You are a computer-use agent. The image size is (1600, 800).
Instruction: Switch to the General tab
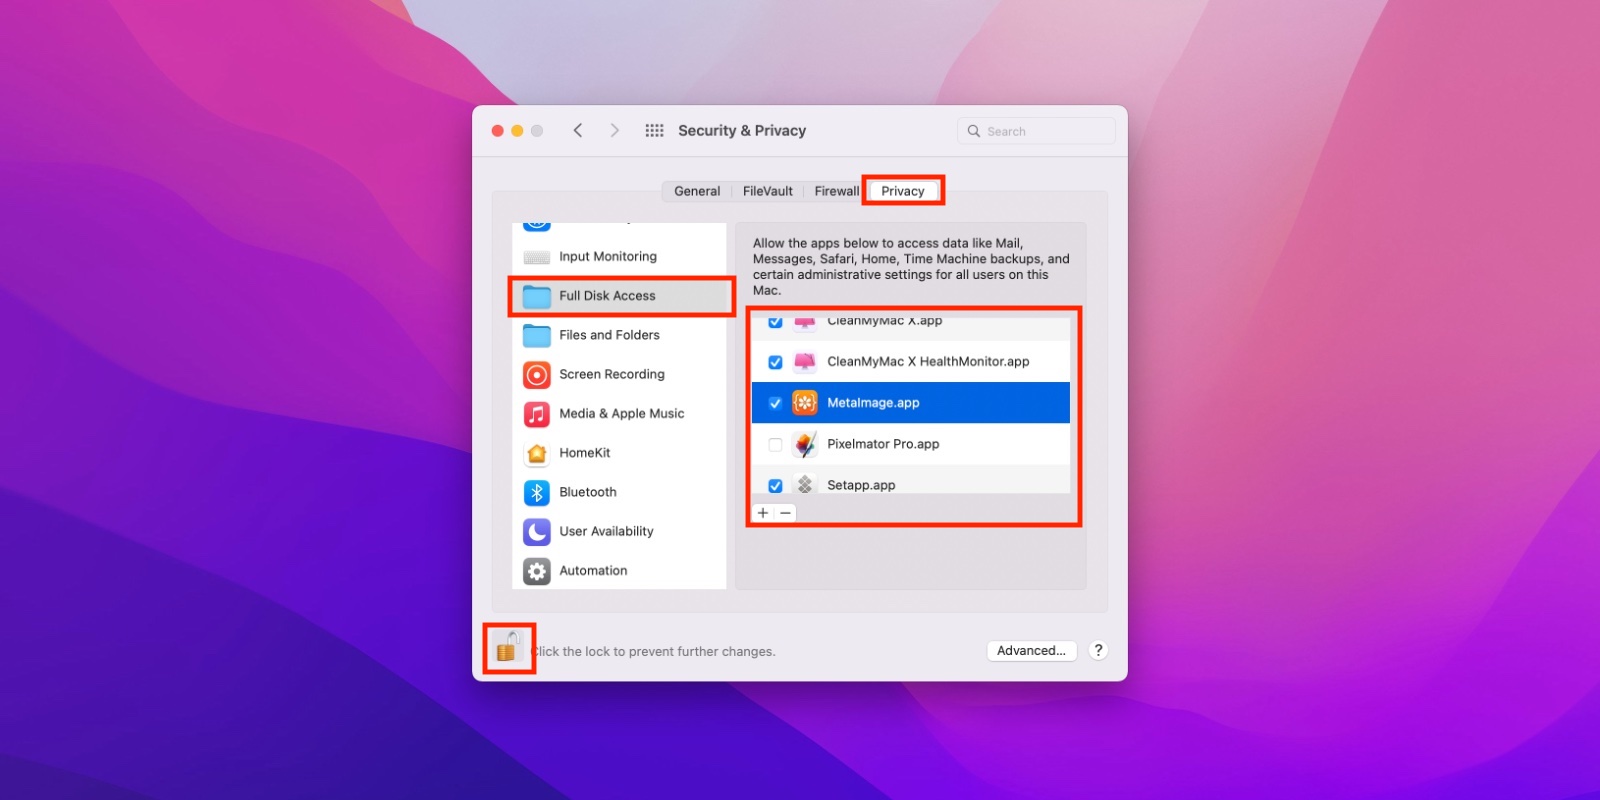[x=697, y=191]
